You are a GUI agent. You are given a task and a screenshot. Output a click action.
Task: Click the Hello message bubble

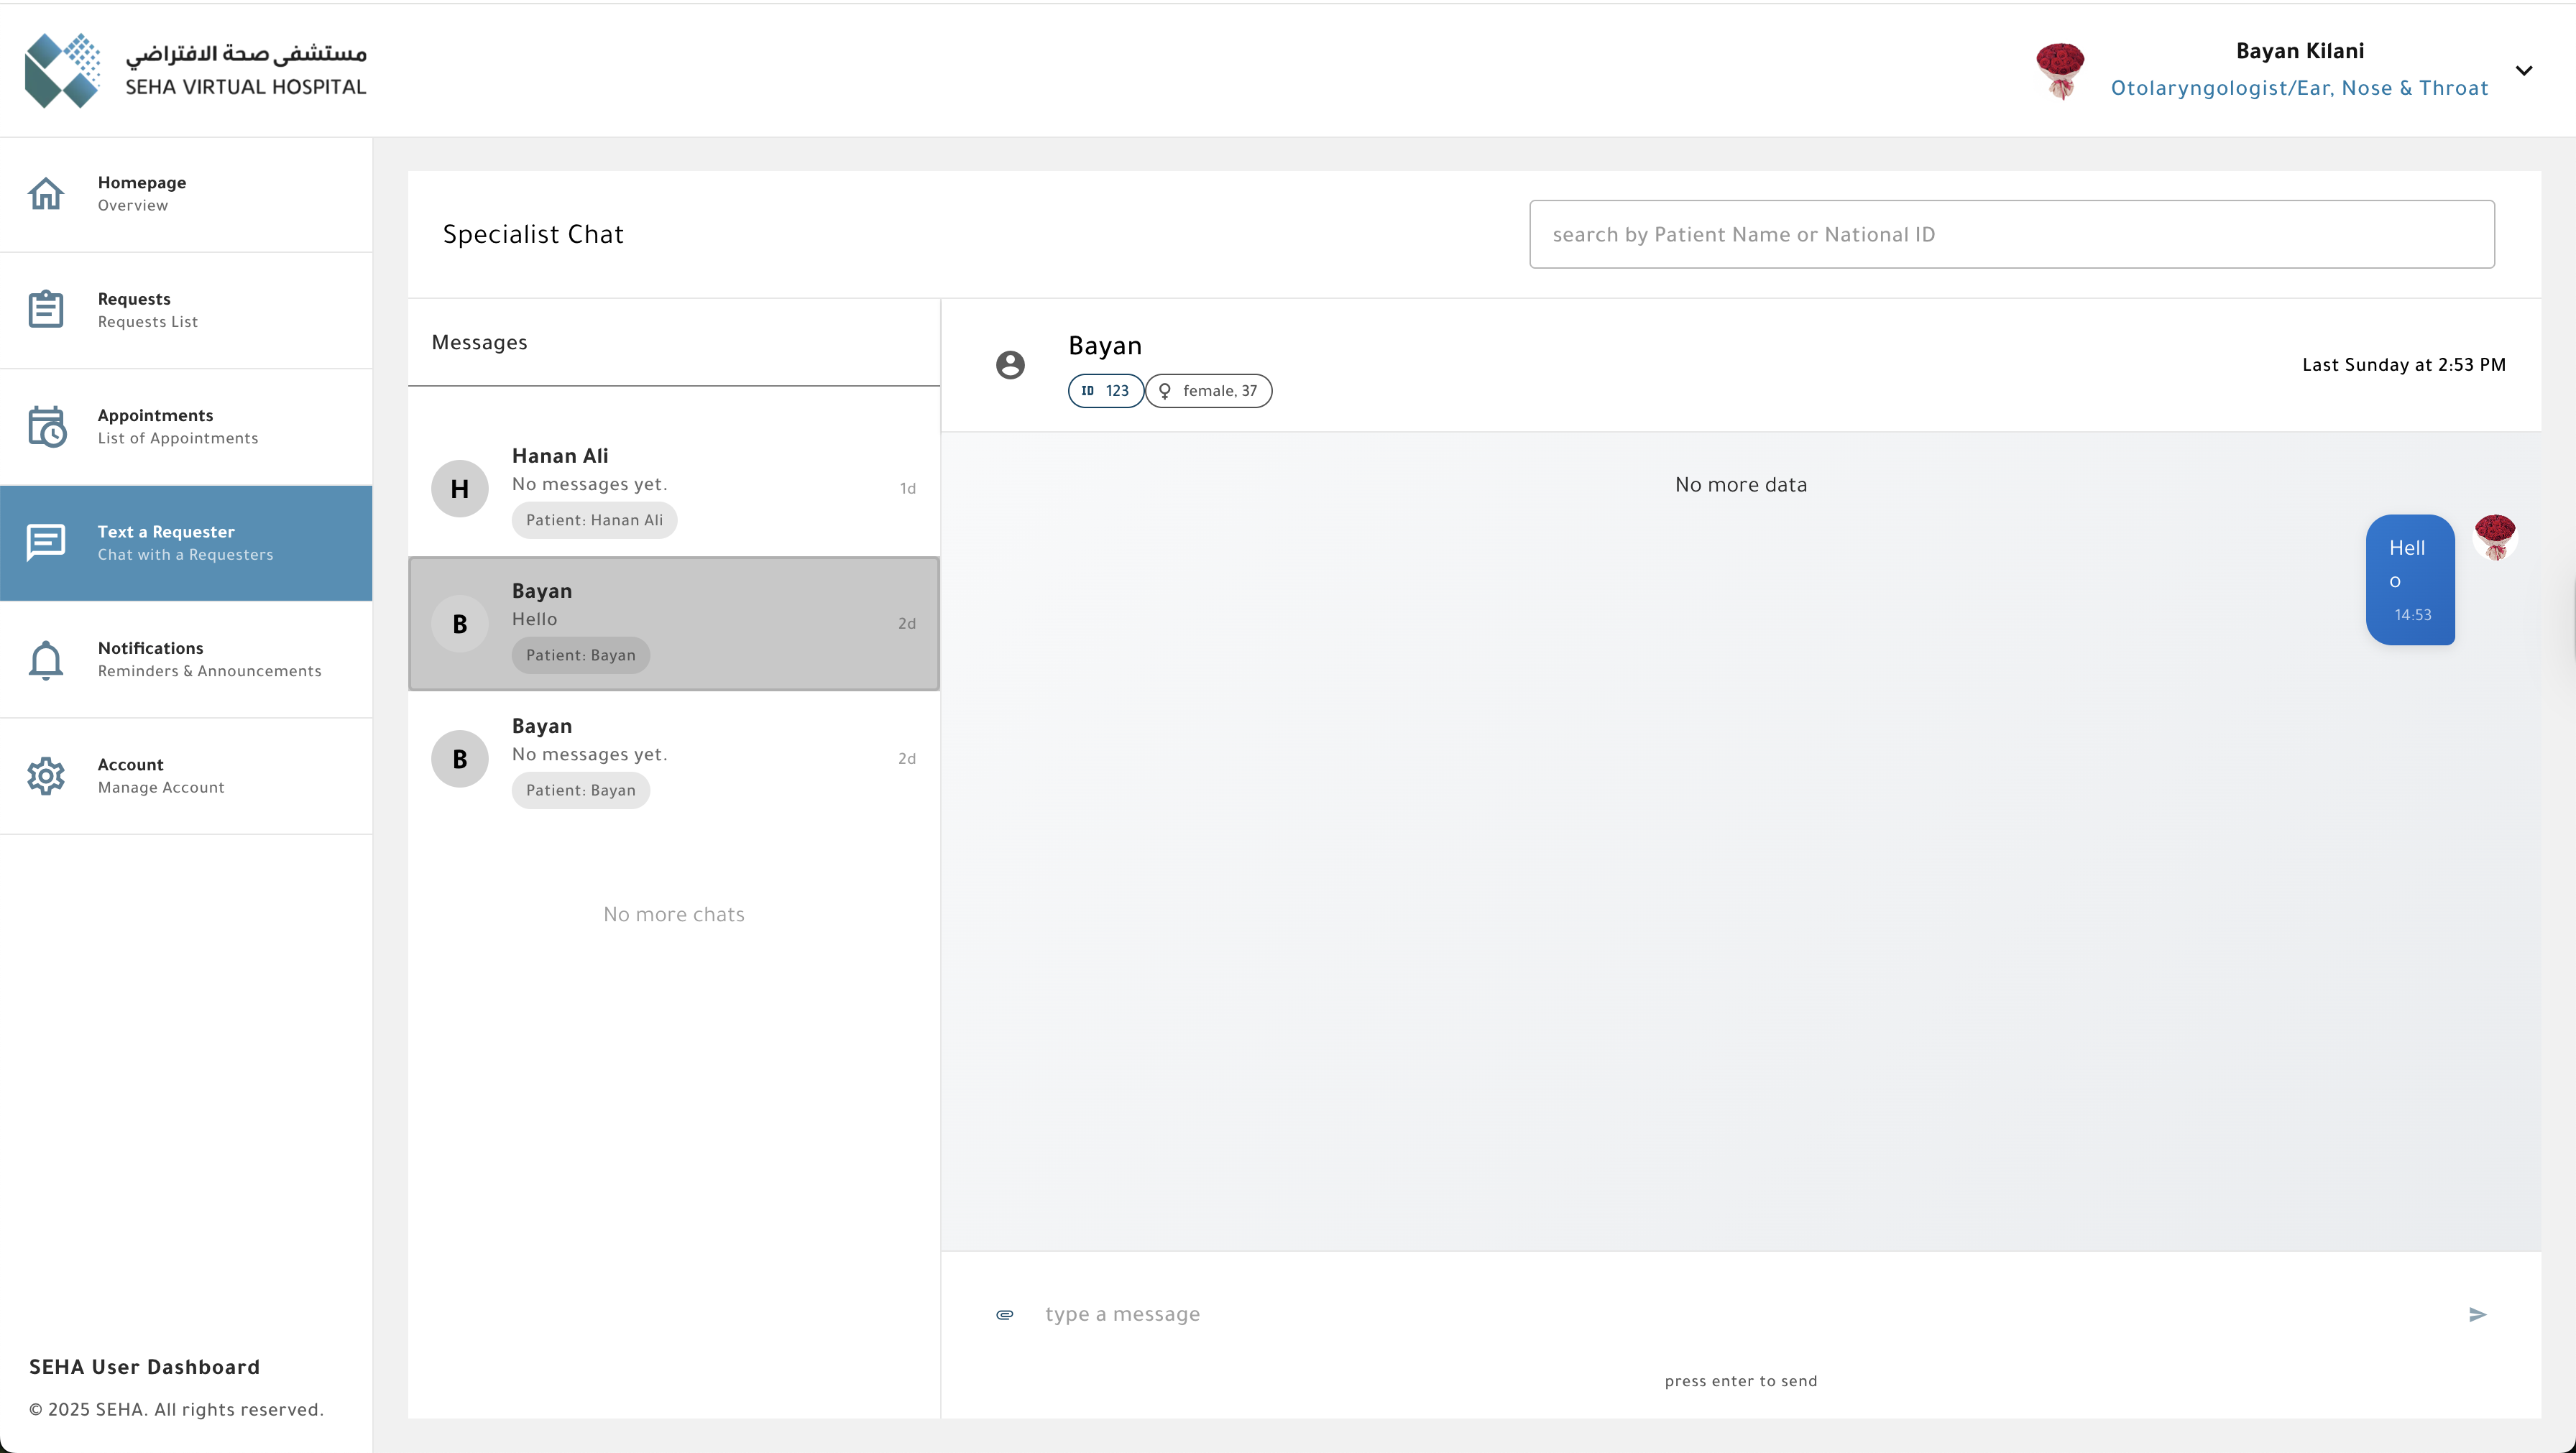point(2409,579)
